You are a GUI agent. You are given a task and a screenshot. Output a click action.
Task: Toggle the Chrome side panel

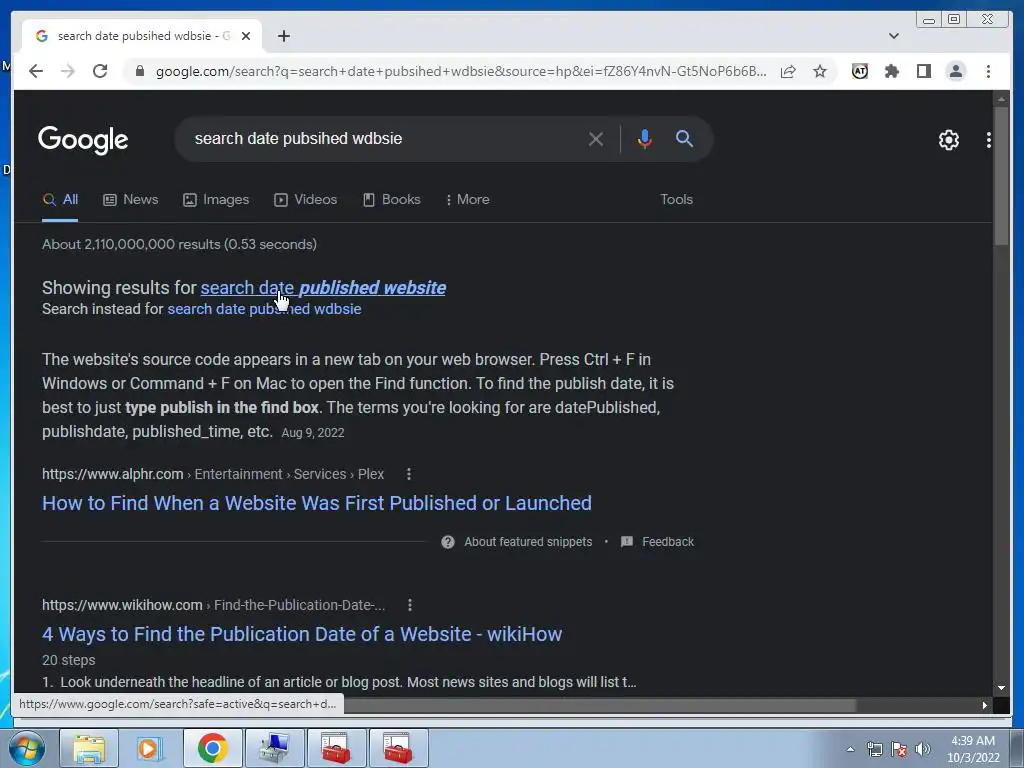[923, 71]
